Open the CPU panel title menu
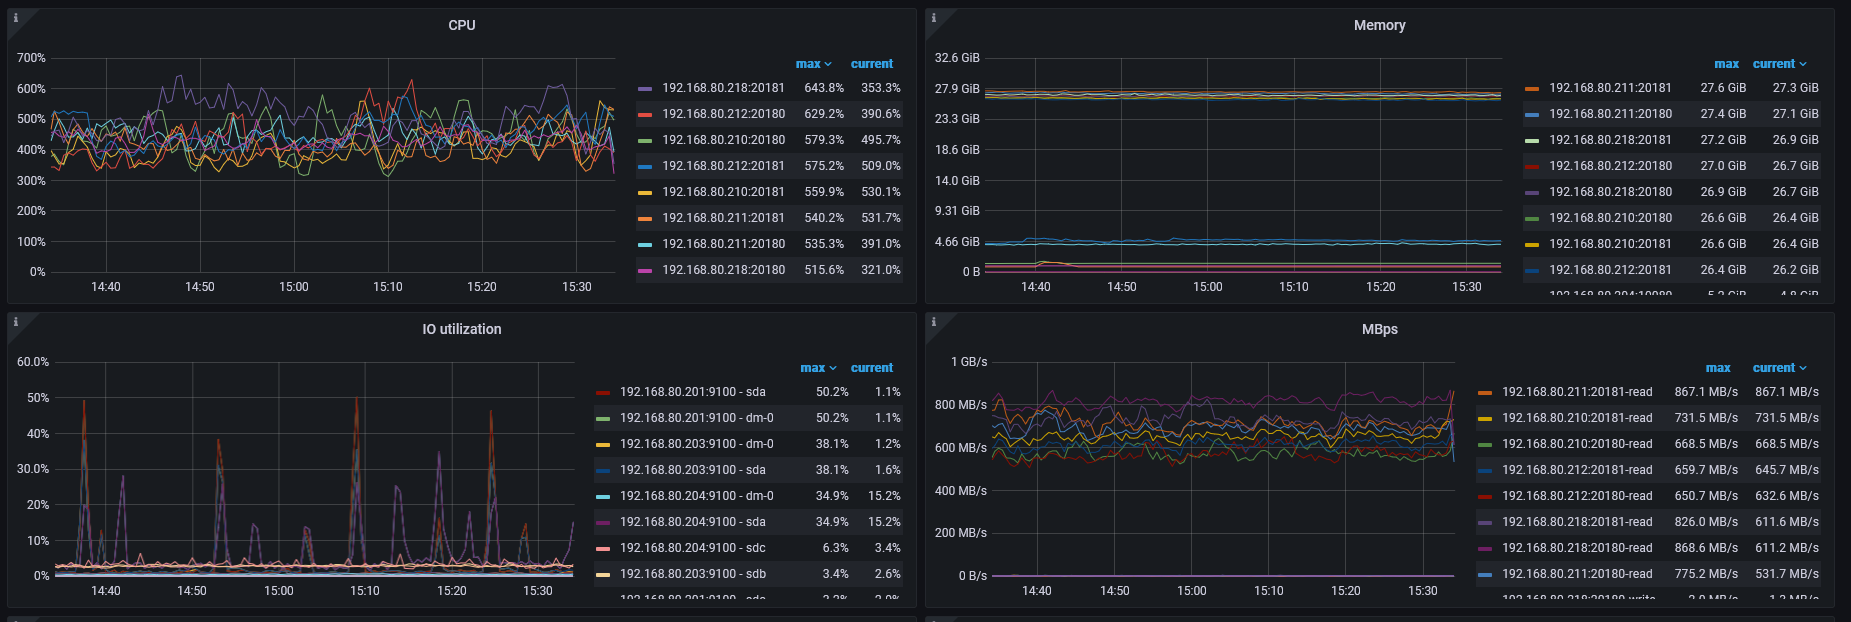 [x=461, y=25]
